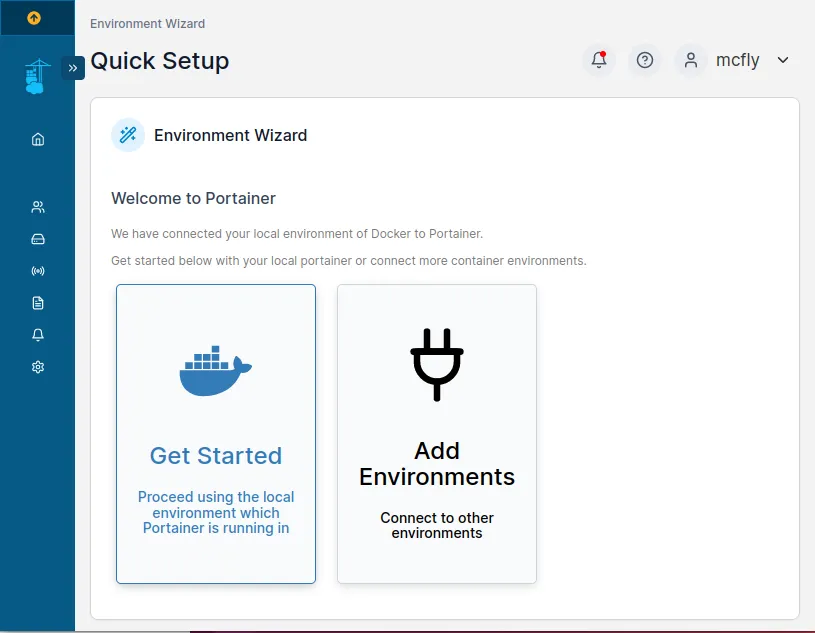Open Logs document icon in sidebar
The width and height of the screenshot is (815, 633).
(x=38, y=303)
